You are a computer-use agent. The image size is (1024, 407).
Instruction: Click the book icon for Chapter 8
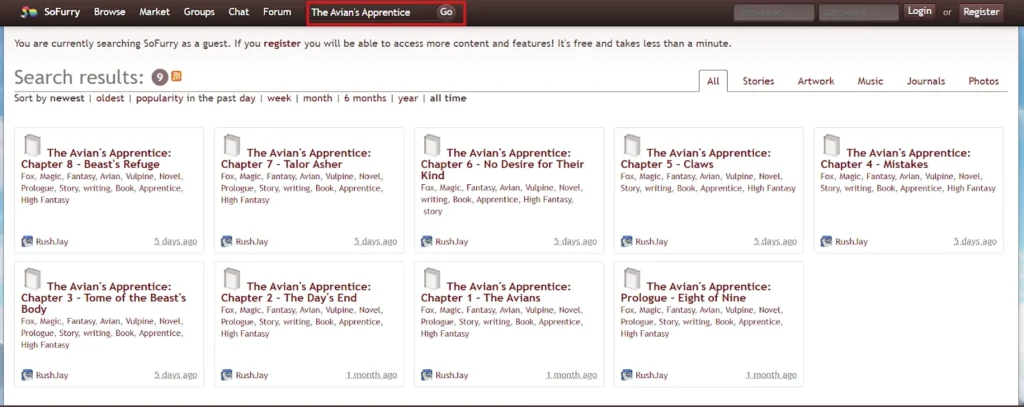[32, 144]
